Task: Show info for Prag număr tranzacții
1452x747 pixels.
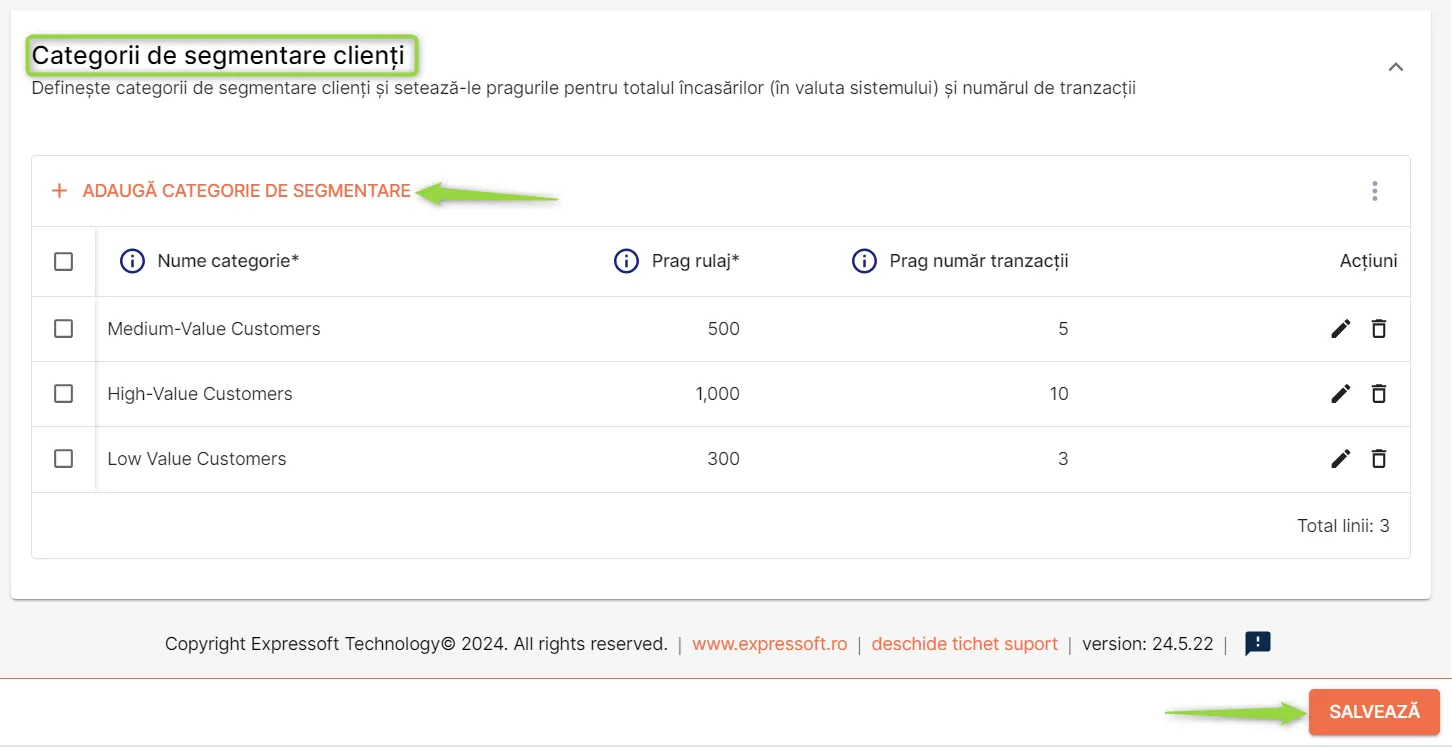Action: (x=864, y=261)
